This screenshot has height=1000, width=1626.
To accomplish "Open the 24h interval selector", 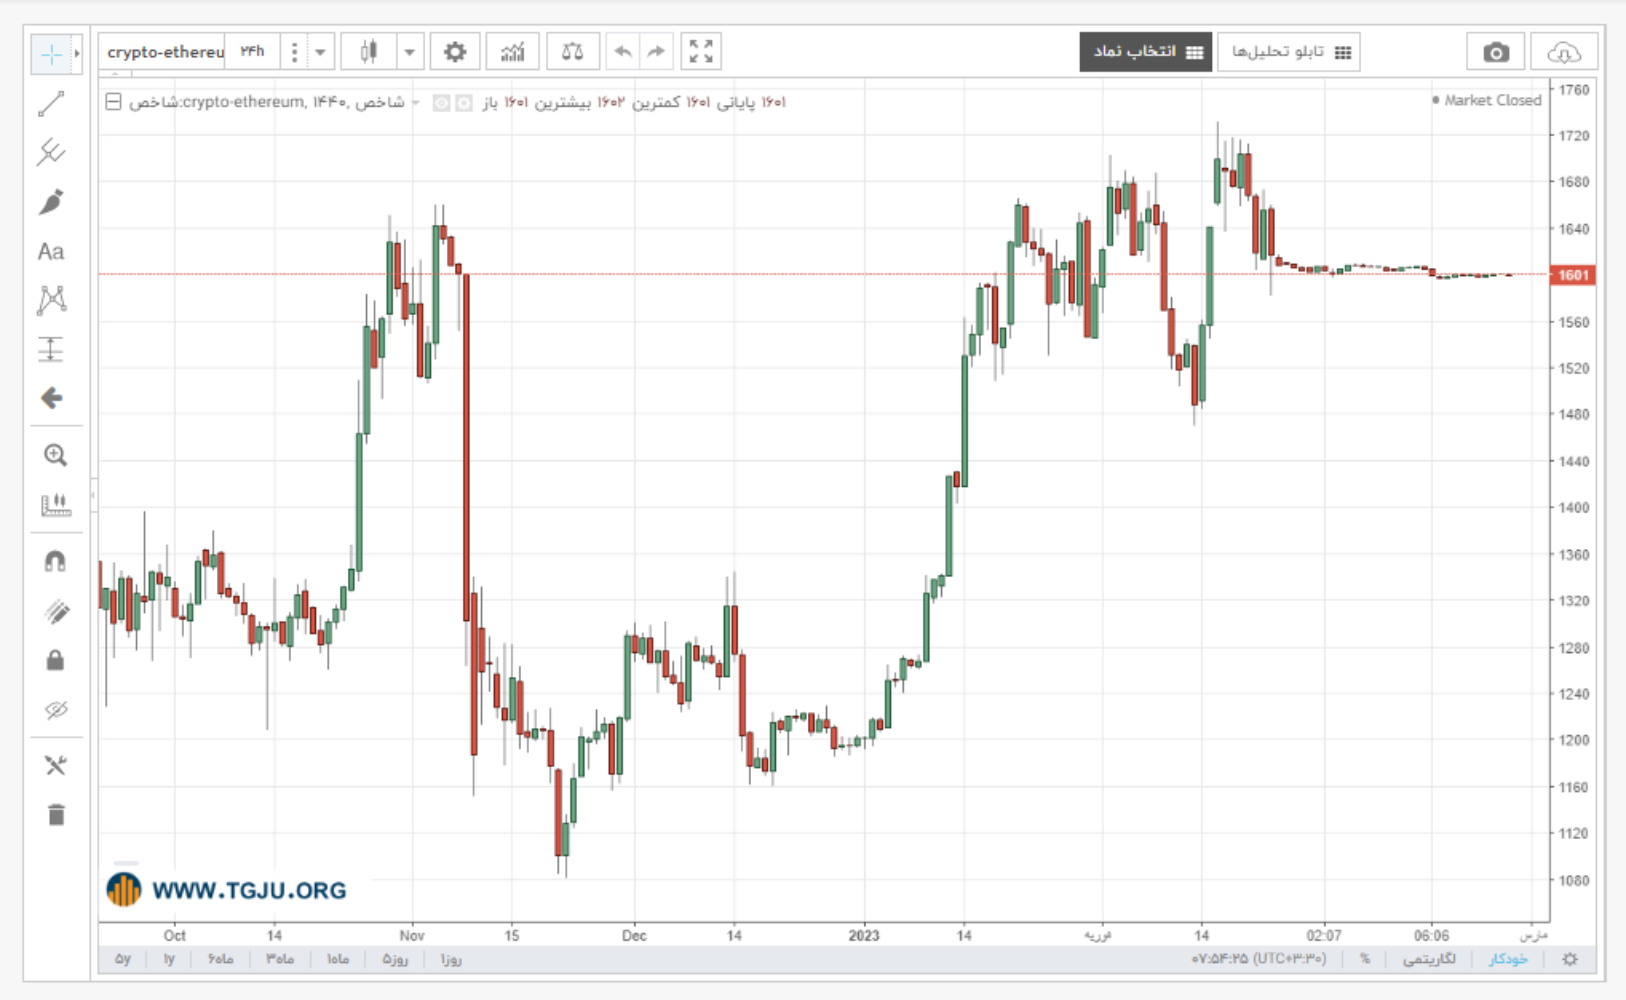I will [x=252, y=52].
